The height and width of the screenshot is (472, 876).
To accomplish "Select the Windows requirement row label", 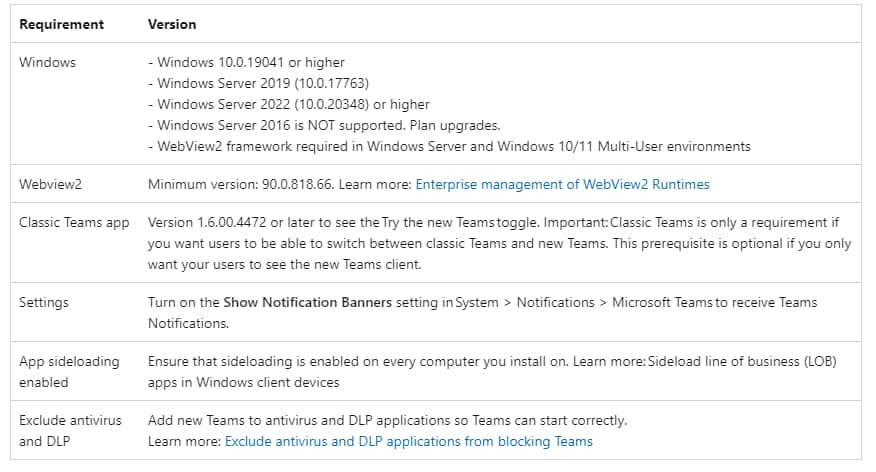I will 47,62.
